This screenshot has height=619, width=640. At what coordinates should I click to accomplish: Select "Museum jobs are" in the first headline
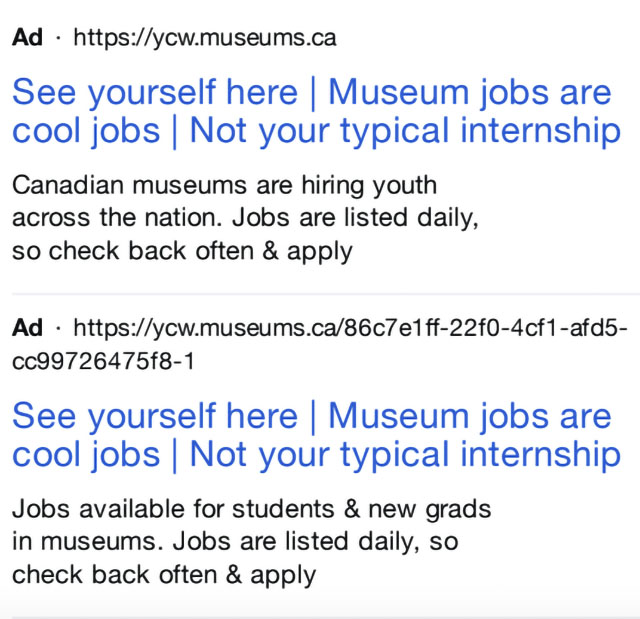pos(469,93)
